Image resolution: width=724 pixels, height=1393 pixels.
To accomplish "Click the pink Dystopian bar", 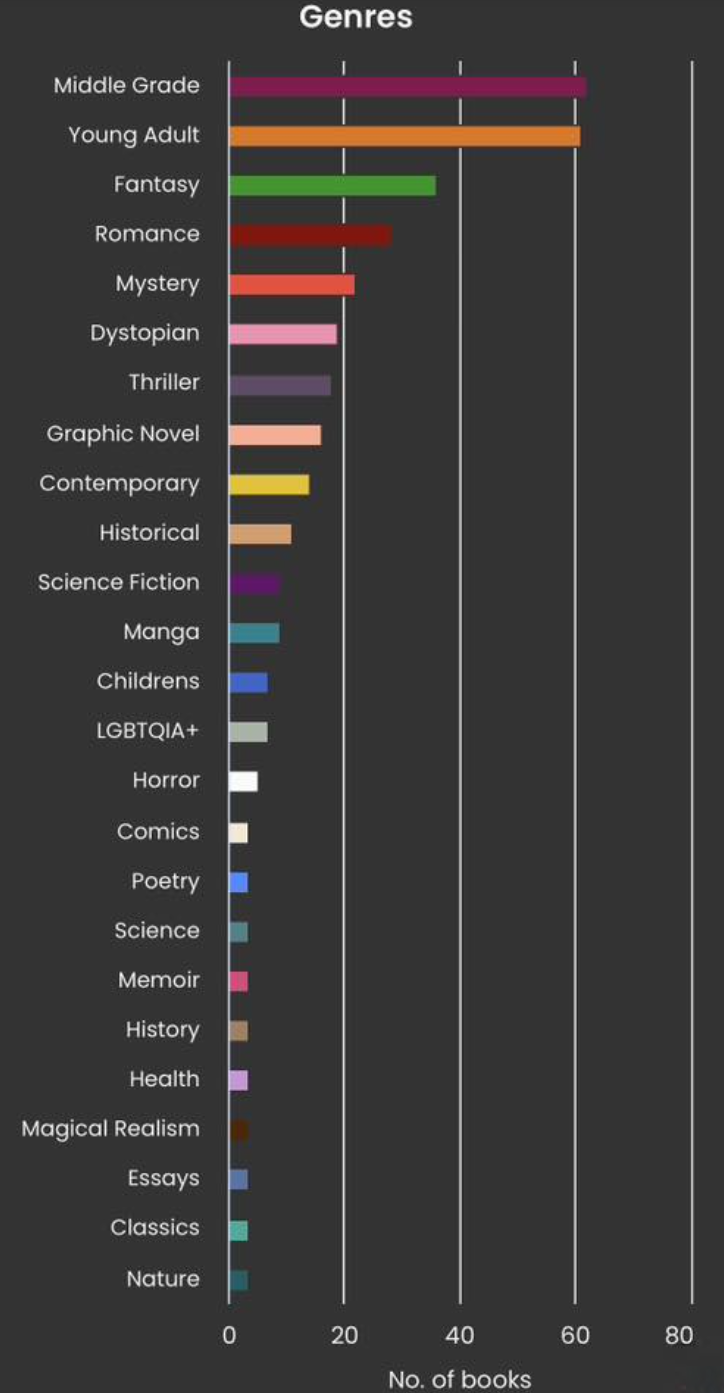I will click(282, 334).
